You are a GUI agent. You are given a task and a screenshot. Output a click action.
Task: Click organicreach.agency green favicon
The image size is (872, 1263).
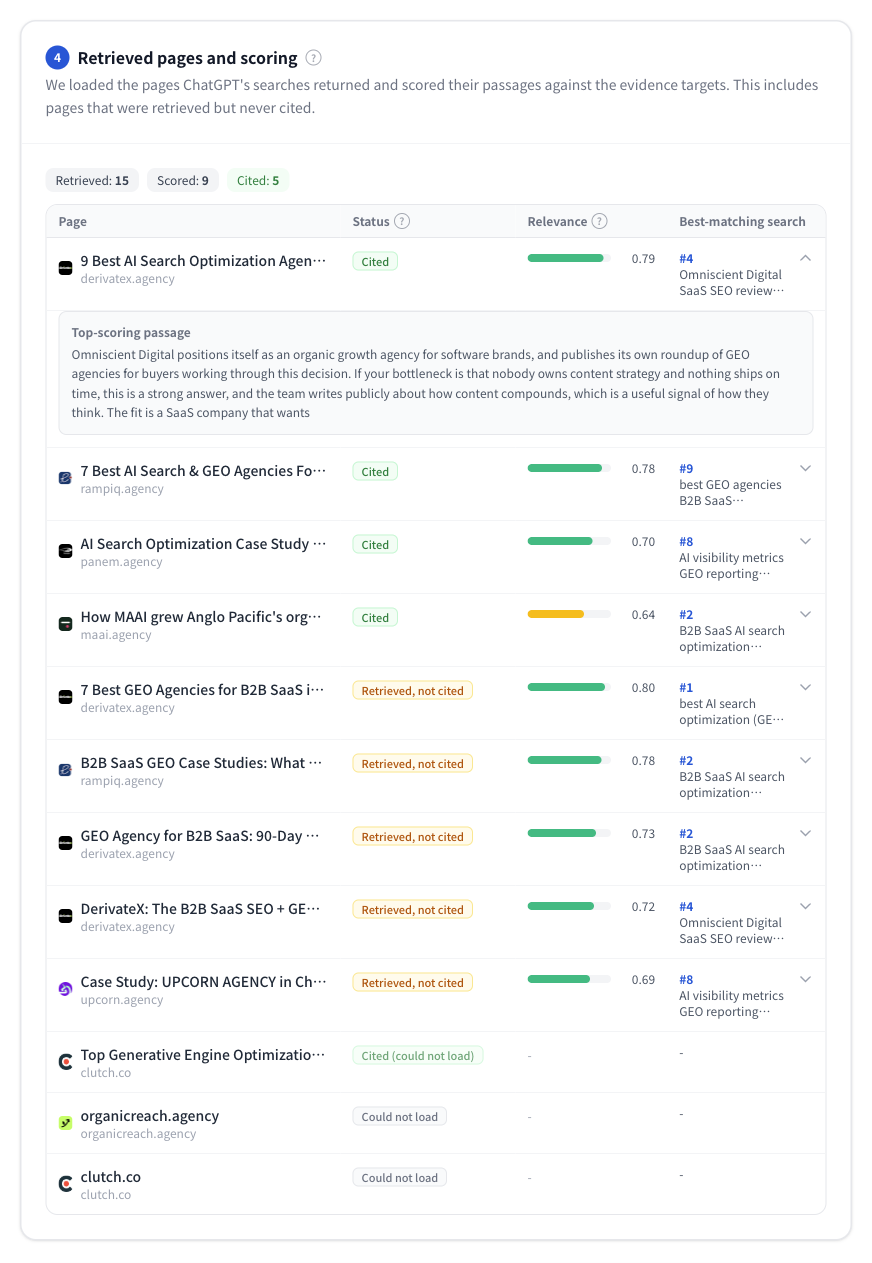[x=65, y=1123]
